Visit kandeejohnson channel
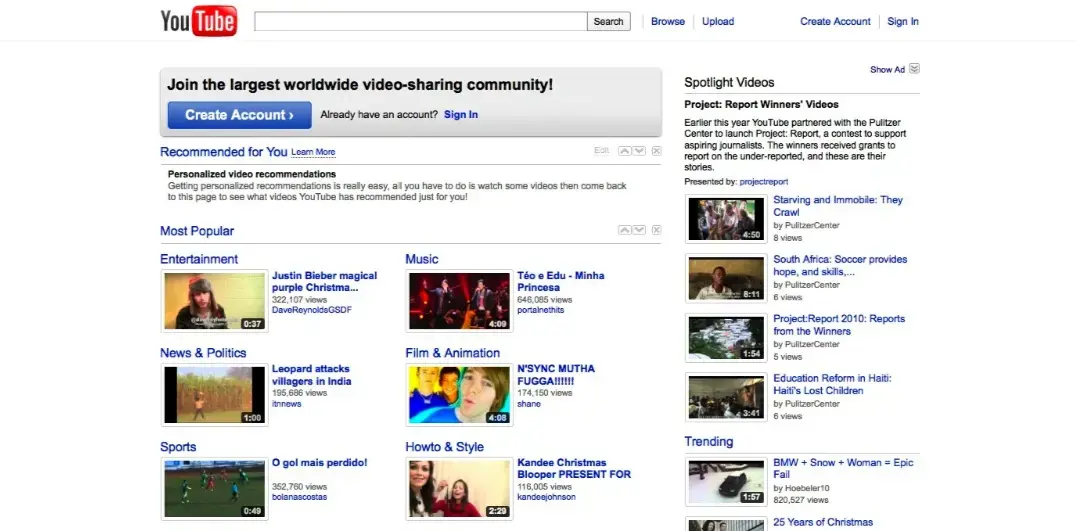Screen dimensions: 1076x531 (x=546, y=497)
